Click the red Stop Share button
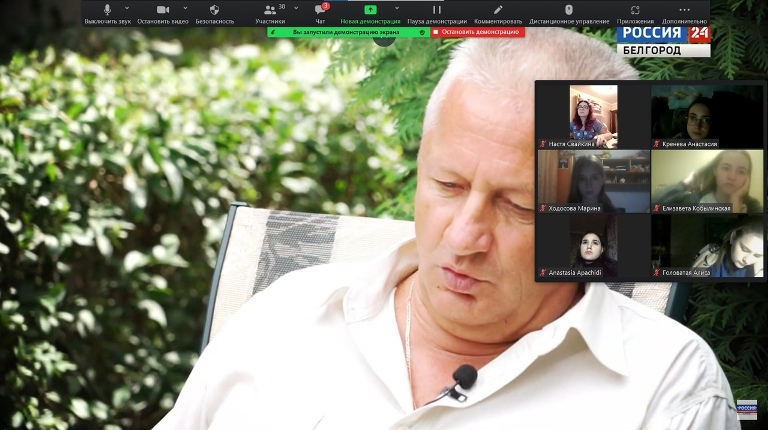 point(478,32)
